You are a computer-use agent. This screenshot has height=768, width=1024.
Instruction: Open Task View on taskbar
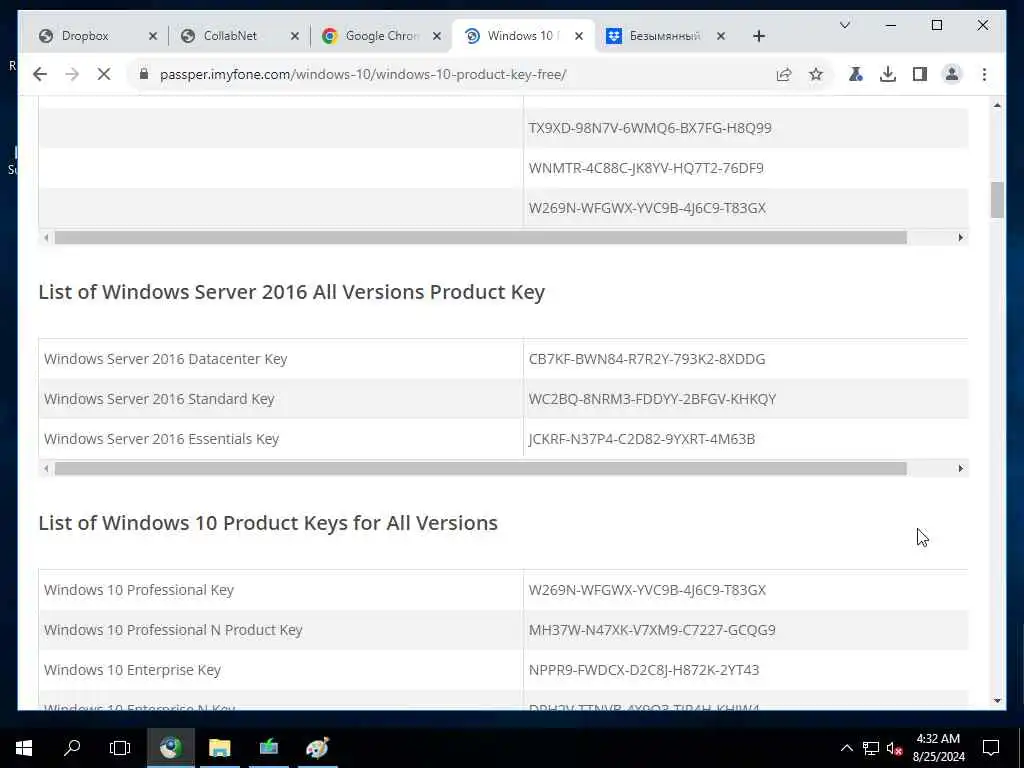(120, 748)
